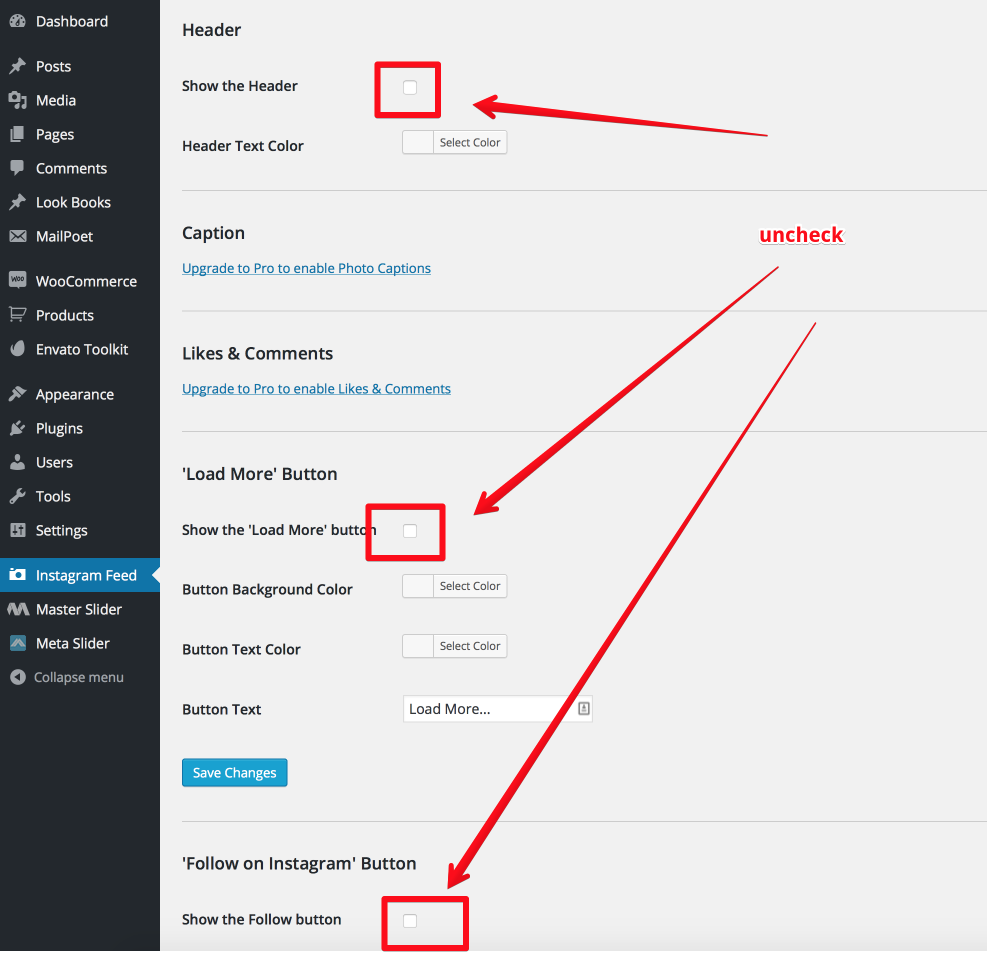Viewport: 987px width, 953px height.
Task: Go to Posts menu item
Action: click(80, 66)
